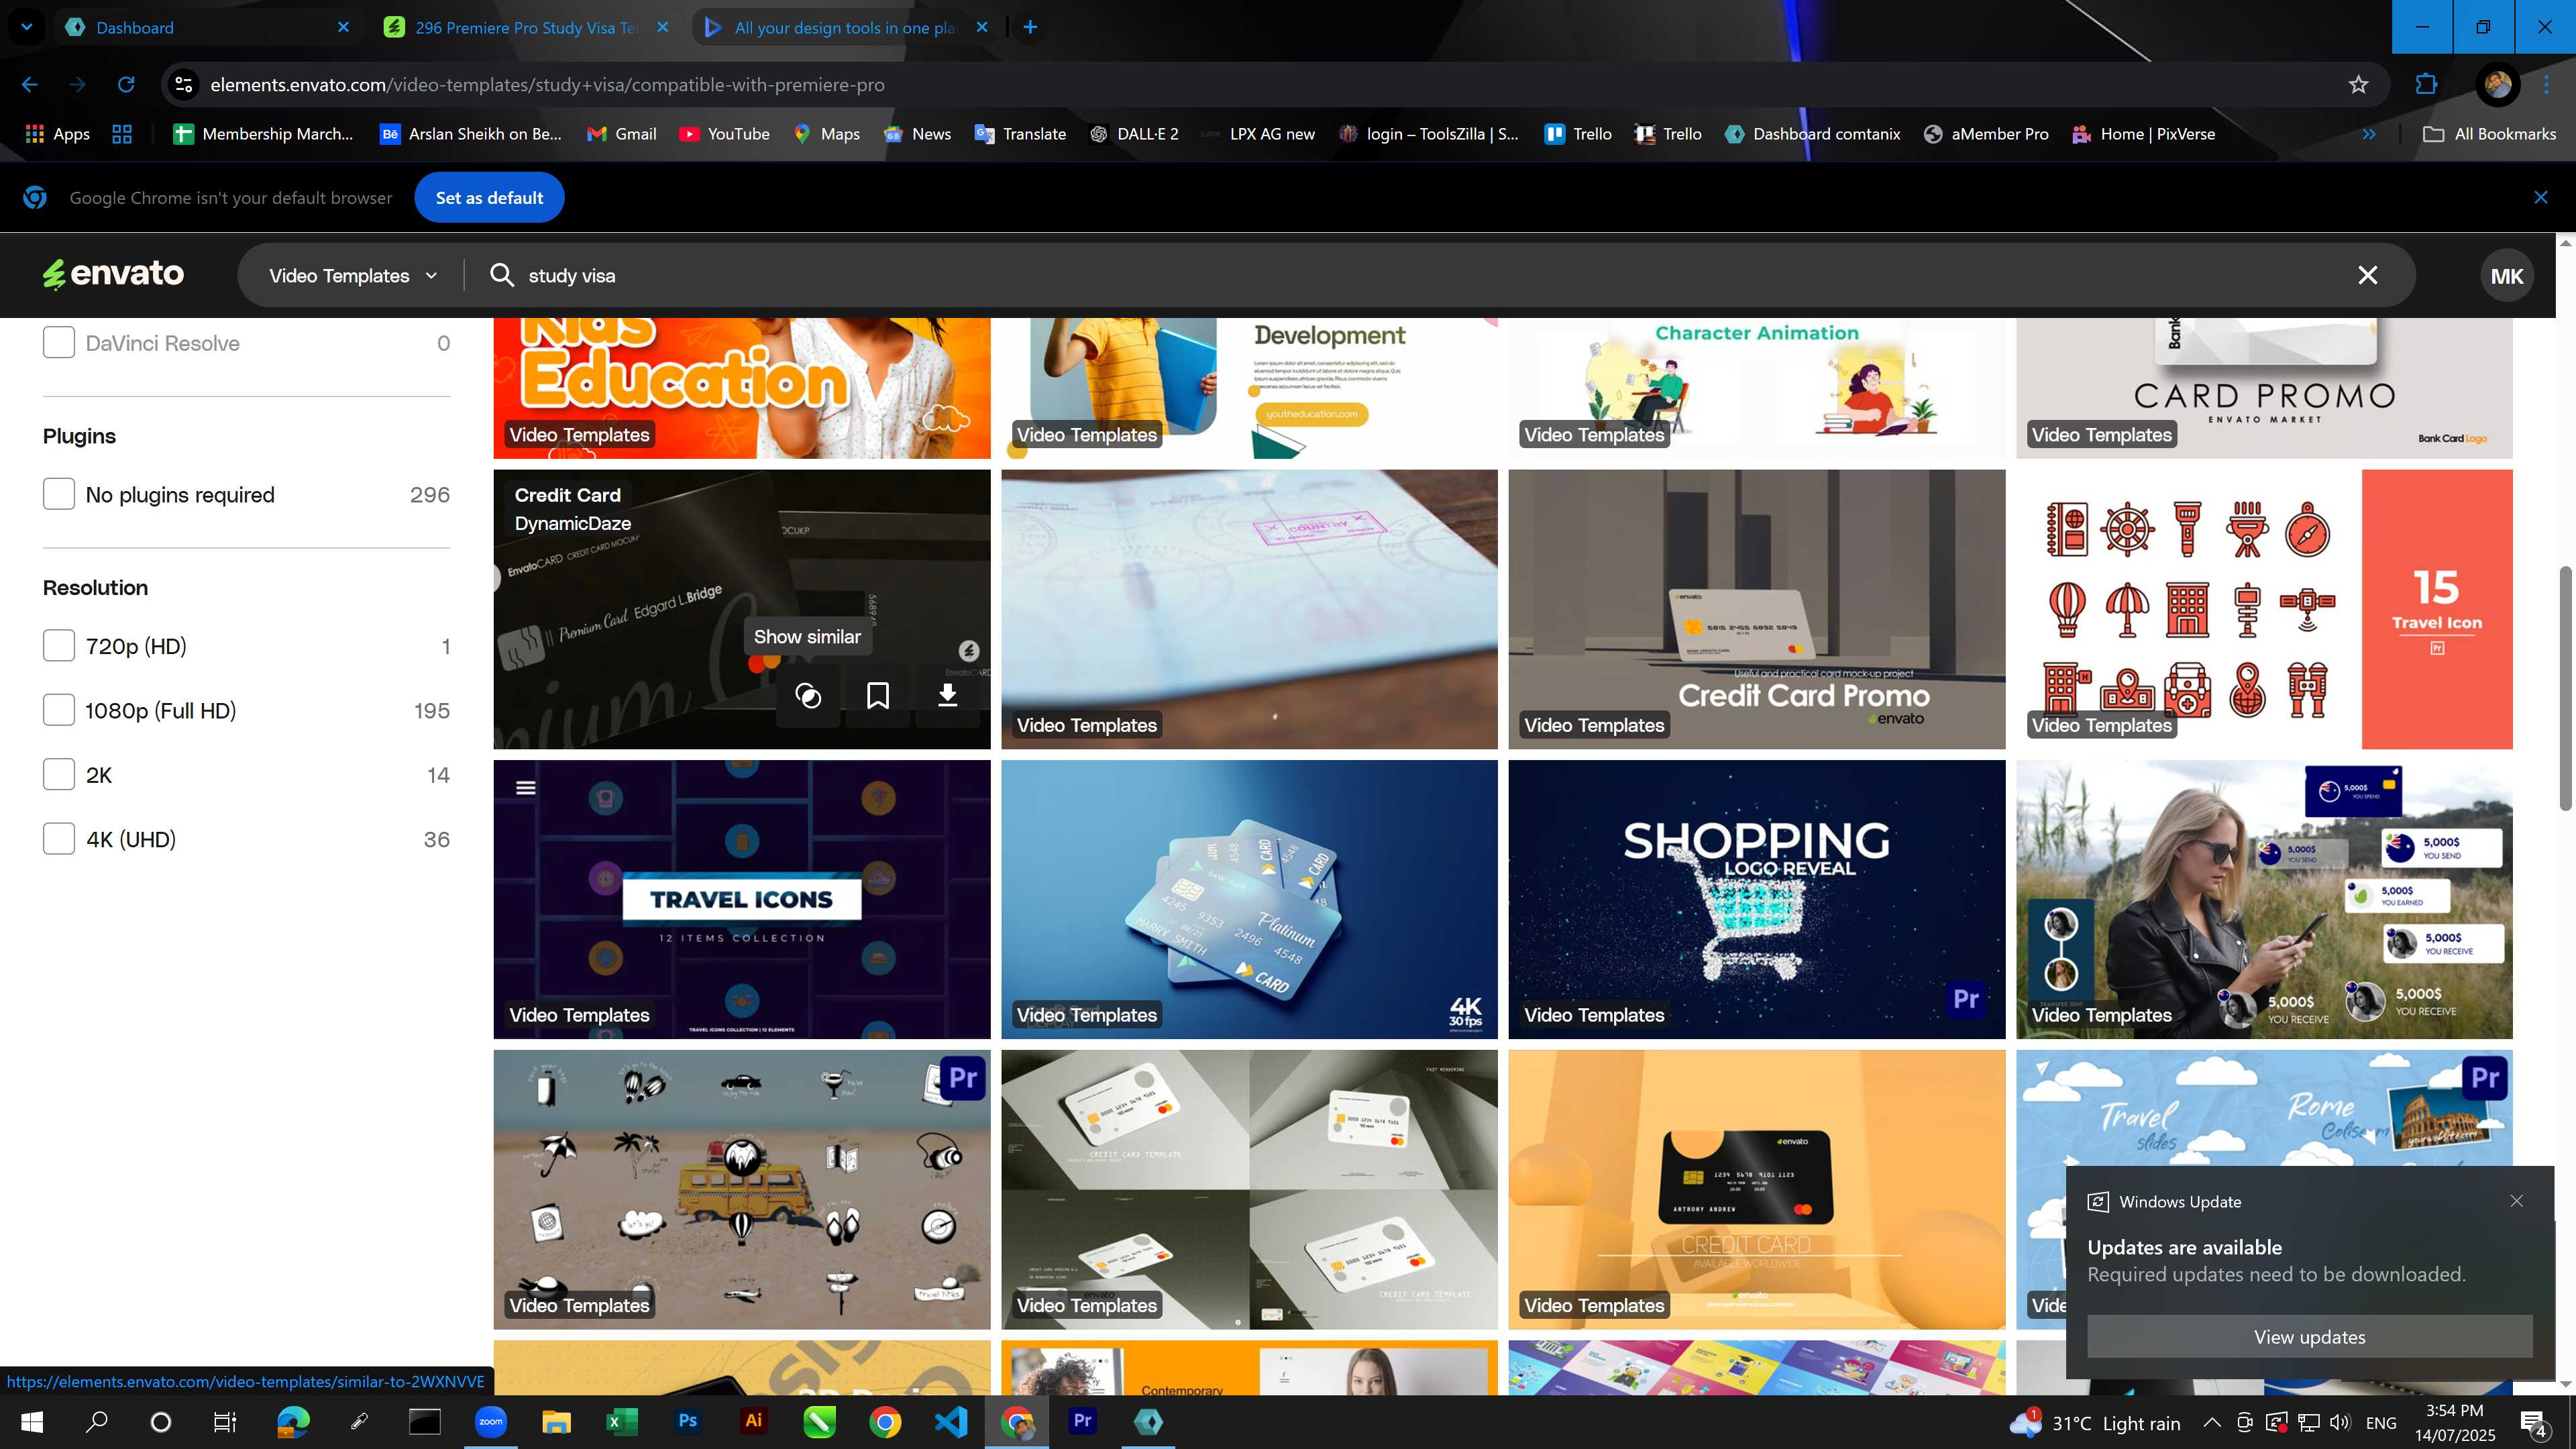Download the Credit Card DynamicDaze template
The width and height of the screenshot is (2576, 1449).
tap(948, 695)
